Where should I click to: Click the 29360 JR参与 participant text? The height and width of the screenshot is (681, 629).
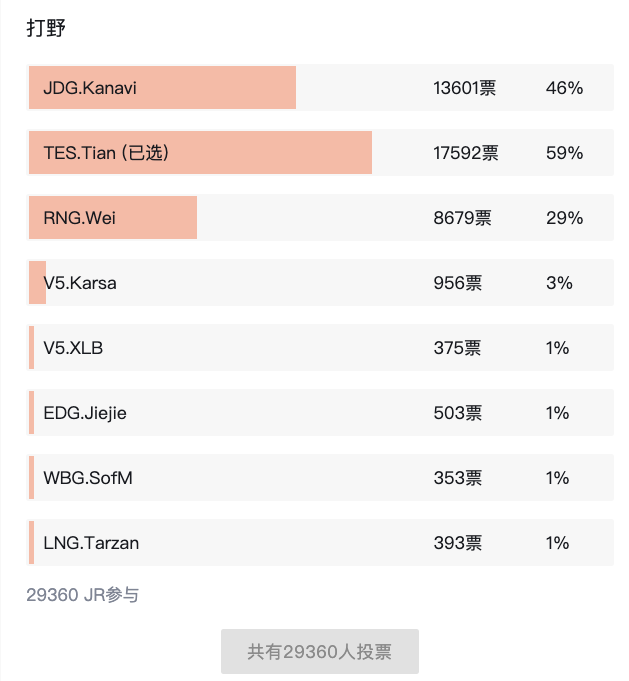(82, 595)
